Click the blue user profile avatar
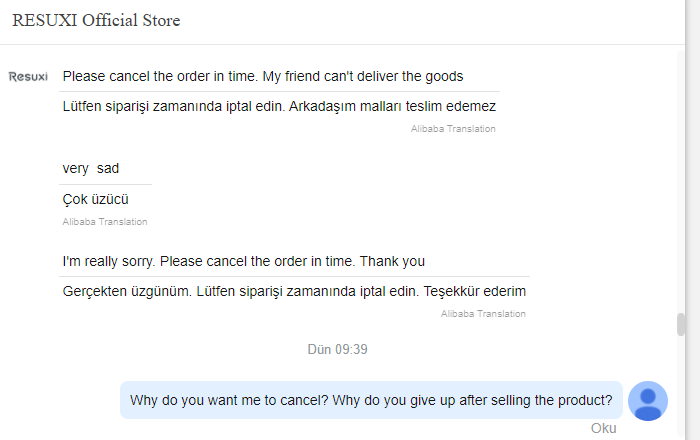The width and height of the screenshot is (700, 440). point(648,401)
